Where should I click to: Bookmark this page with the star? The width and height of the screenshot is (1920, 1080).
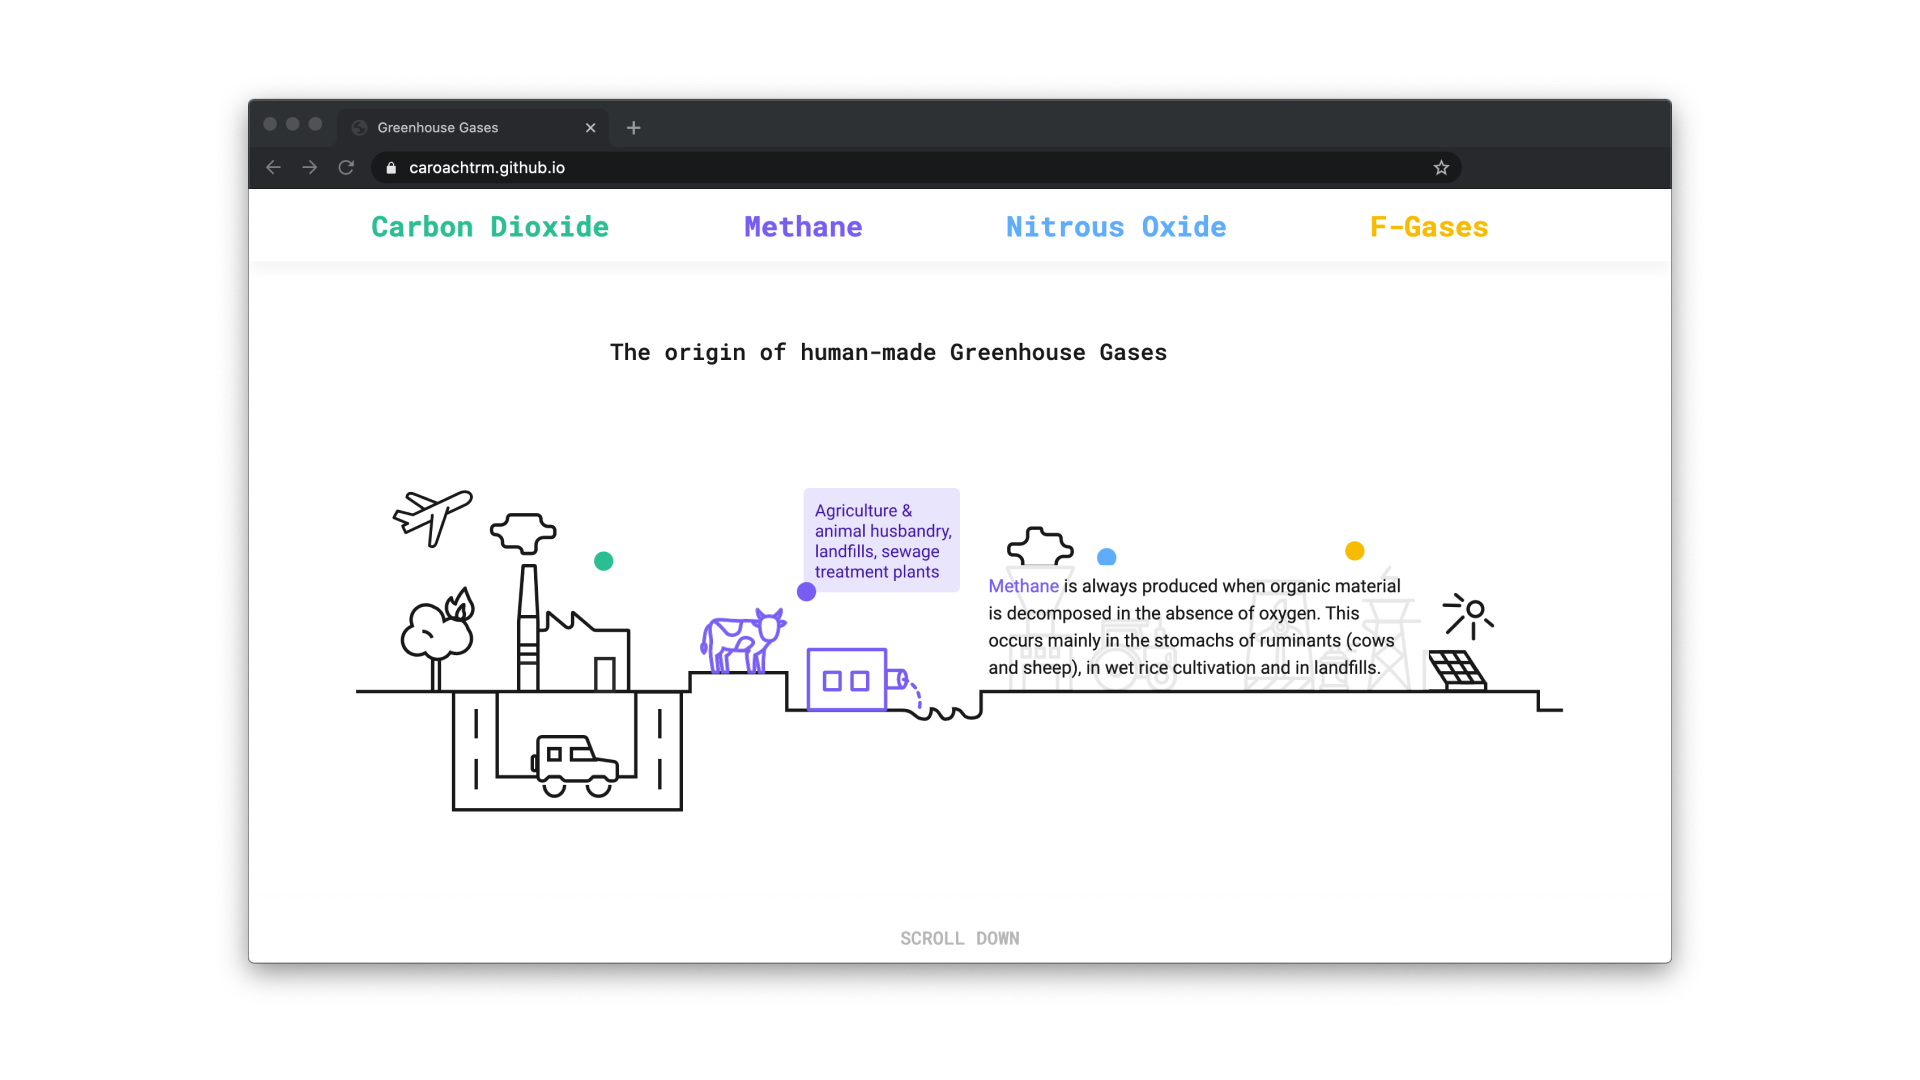pos(1441,167)
